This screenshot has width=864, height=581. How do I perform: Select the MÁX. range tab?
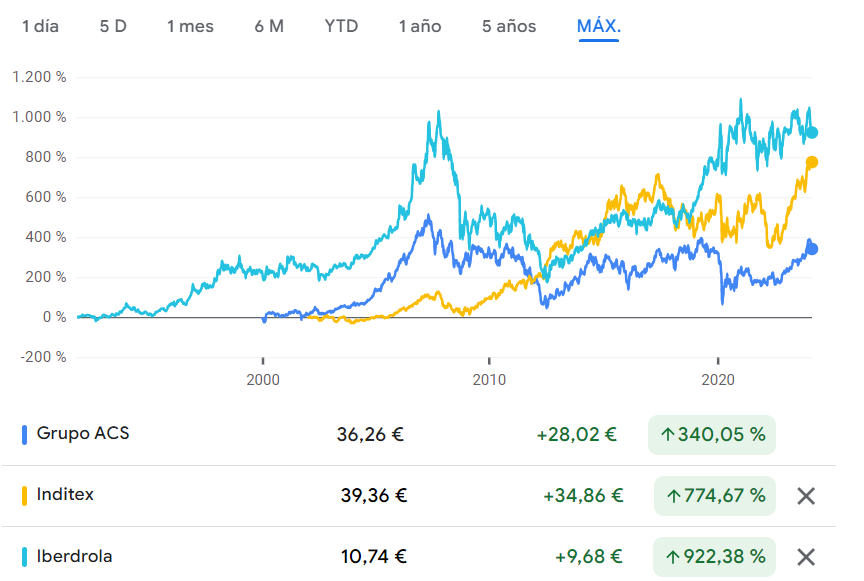(599, 27)
